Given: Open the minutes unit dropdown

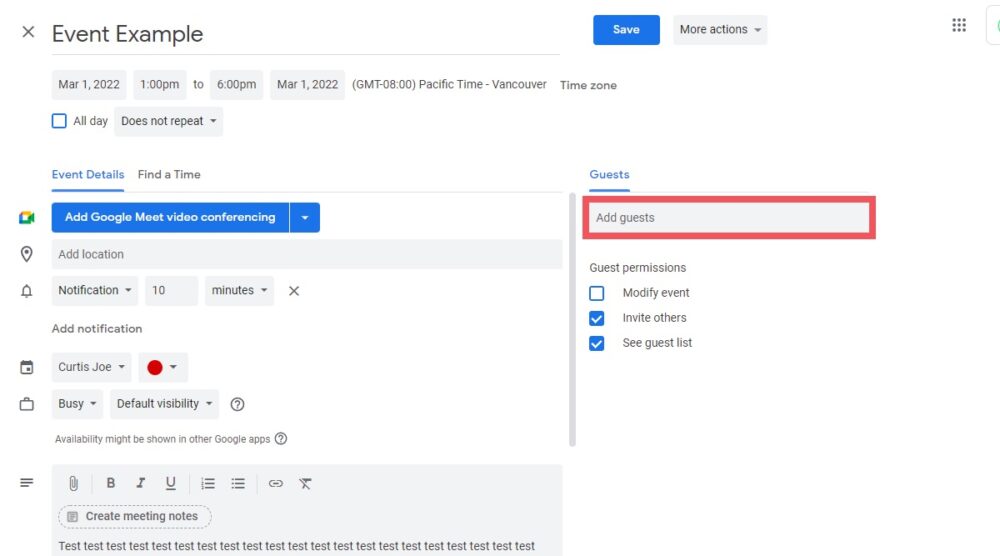Looking at the screenshot, I should click(x=239, y=291).
